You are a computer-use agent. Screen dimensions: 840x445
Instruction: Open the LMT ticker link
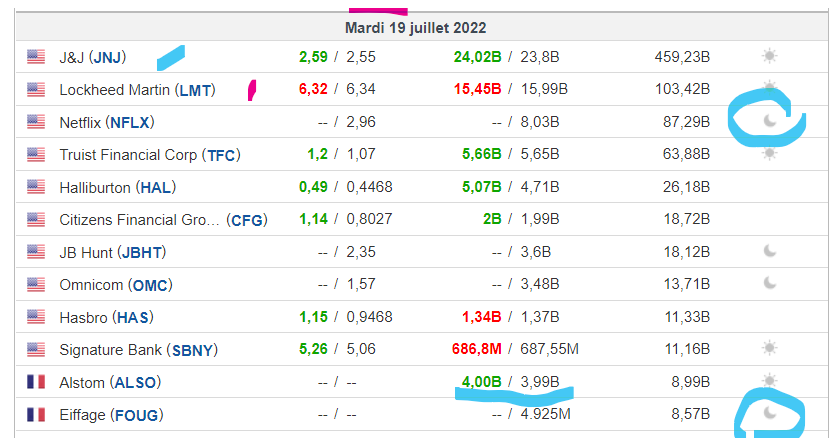coord(195,90)
